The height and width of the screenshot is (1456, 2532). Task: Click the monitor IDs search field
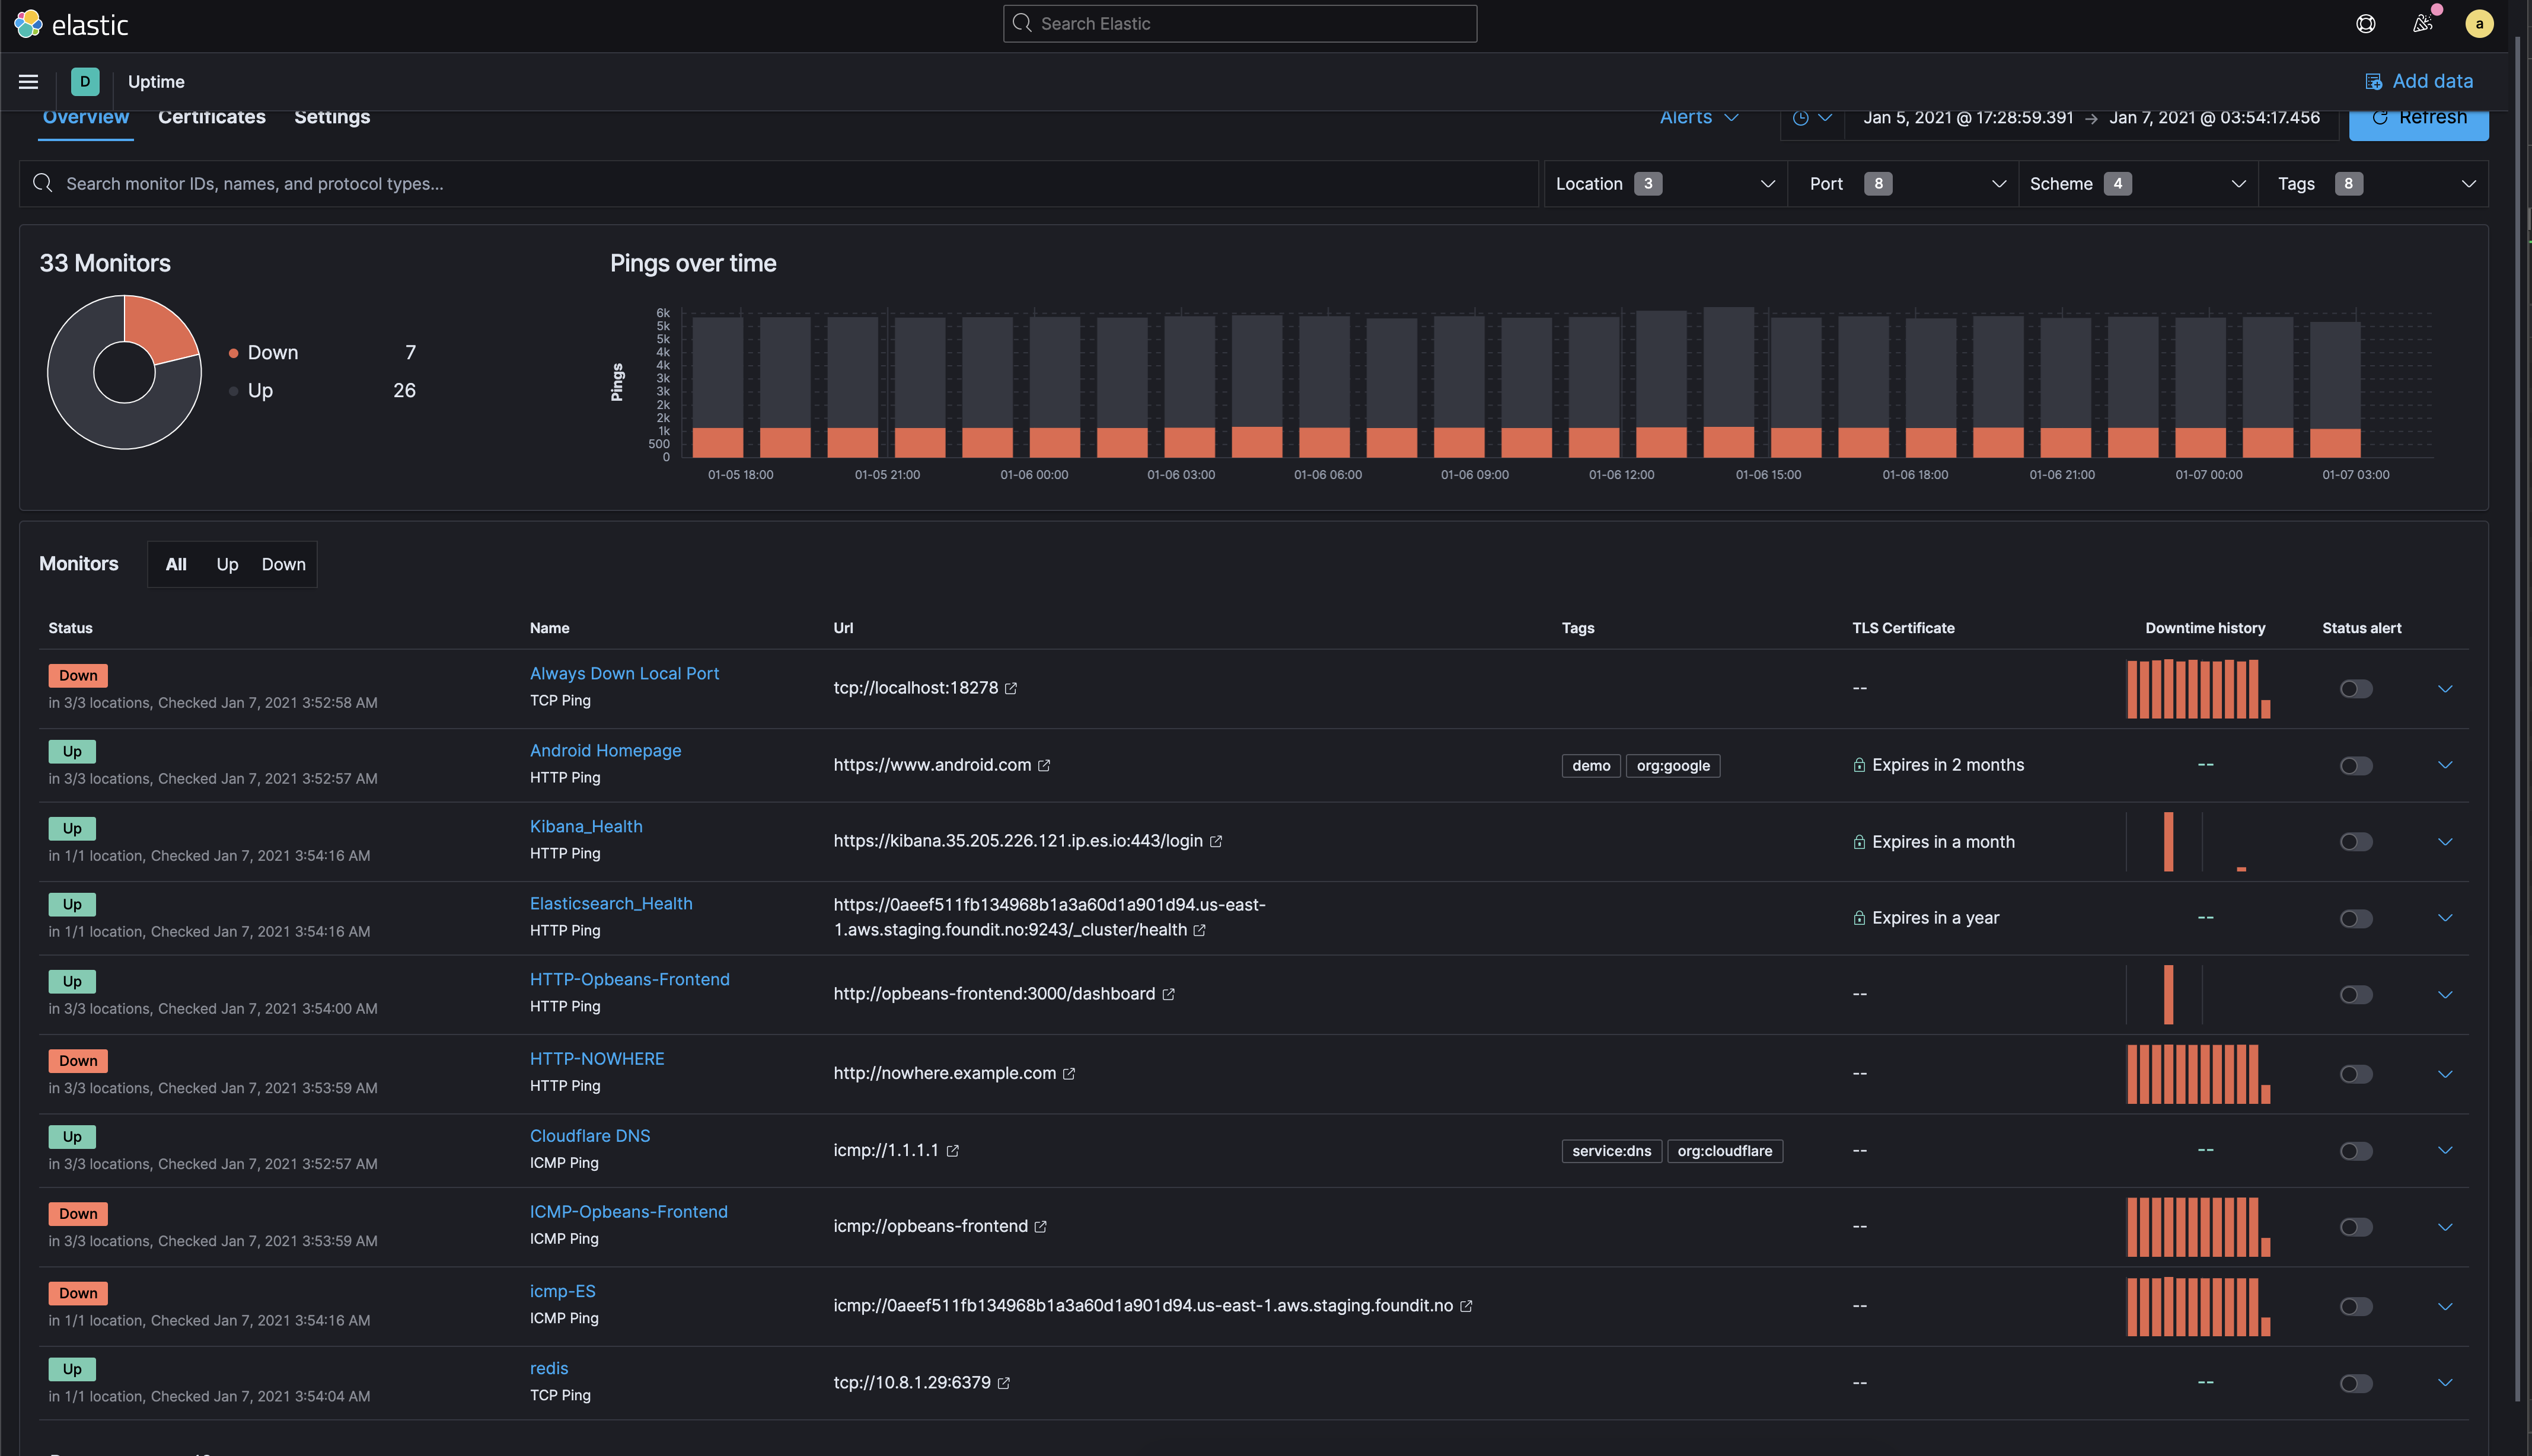(x=778, y=184)
